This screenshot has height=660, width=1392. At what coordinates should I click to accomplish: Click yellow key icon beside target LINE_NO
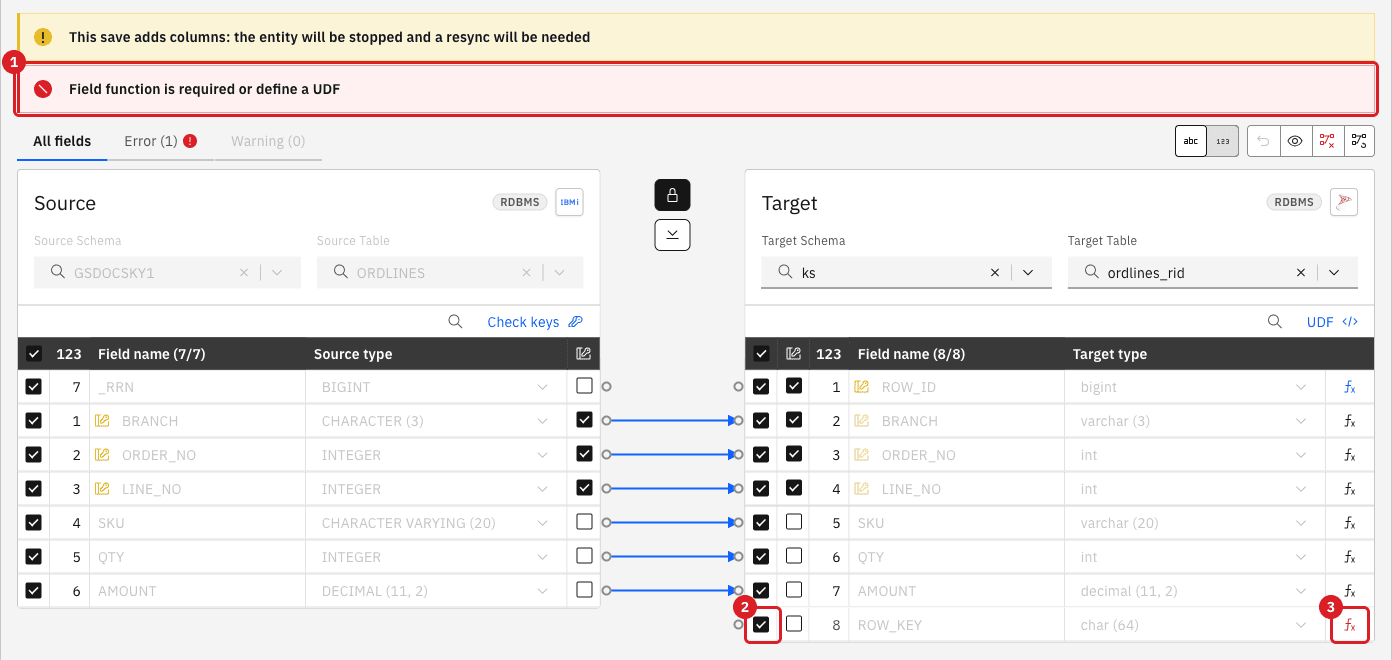[x=862, y=489]
